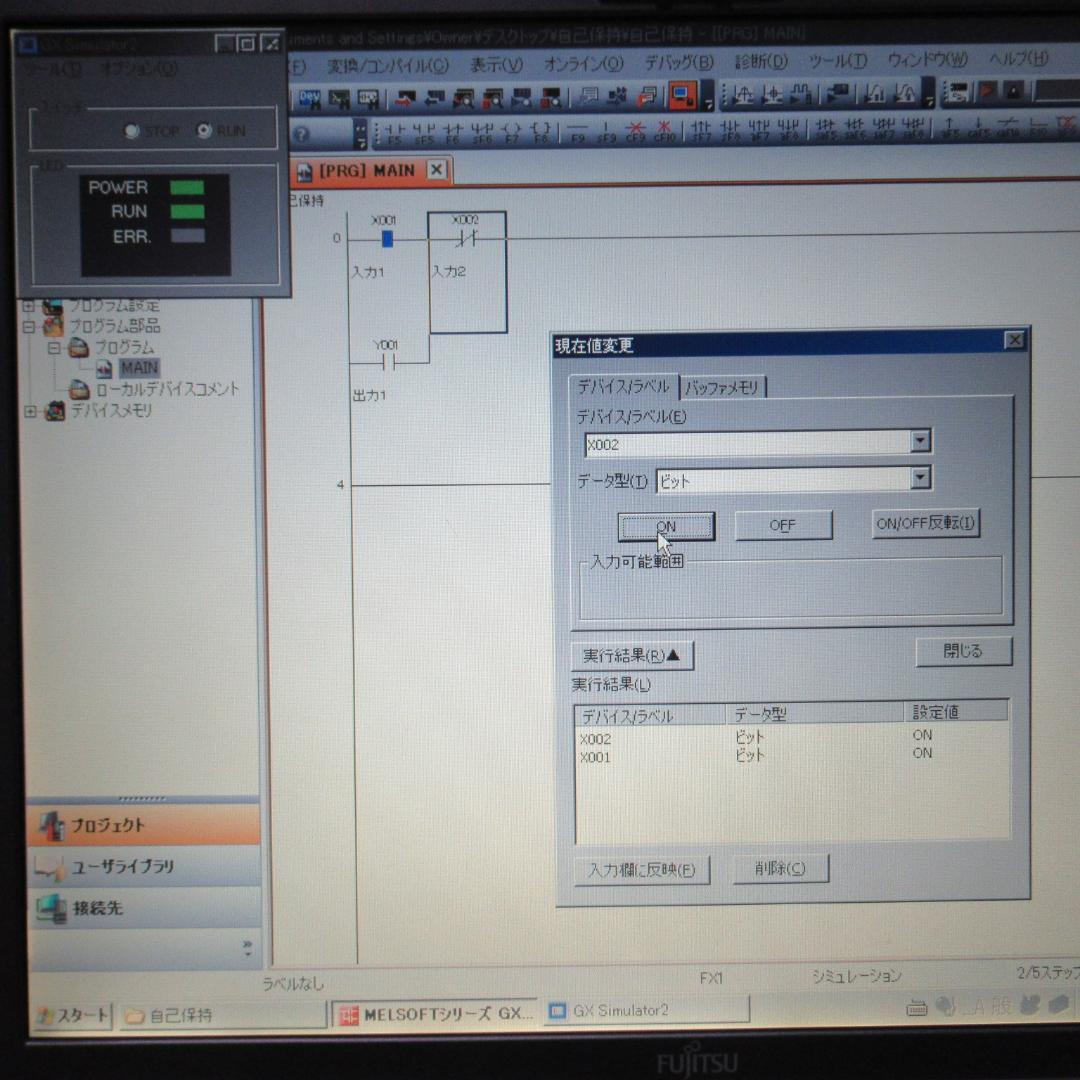The image size is (1080, 1080).
Task: Switch to GX Simulator2 in the taskbar
Action: coord(644,1010)
